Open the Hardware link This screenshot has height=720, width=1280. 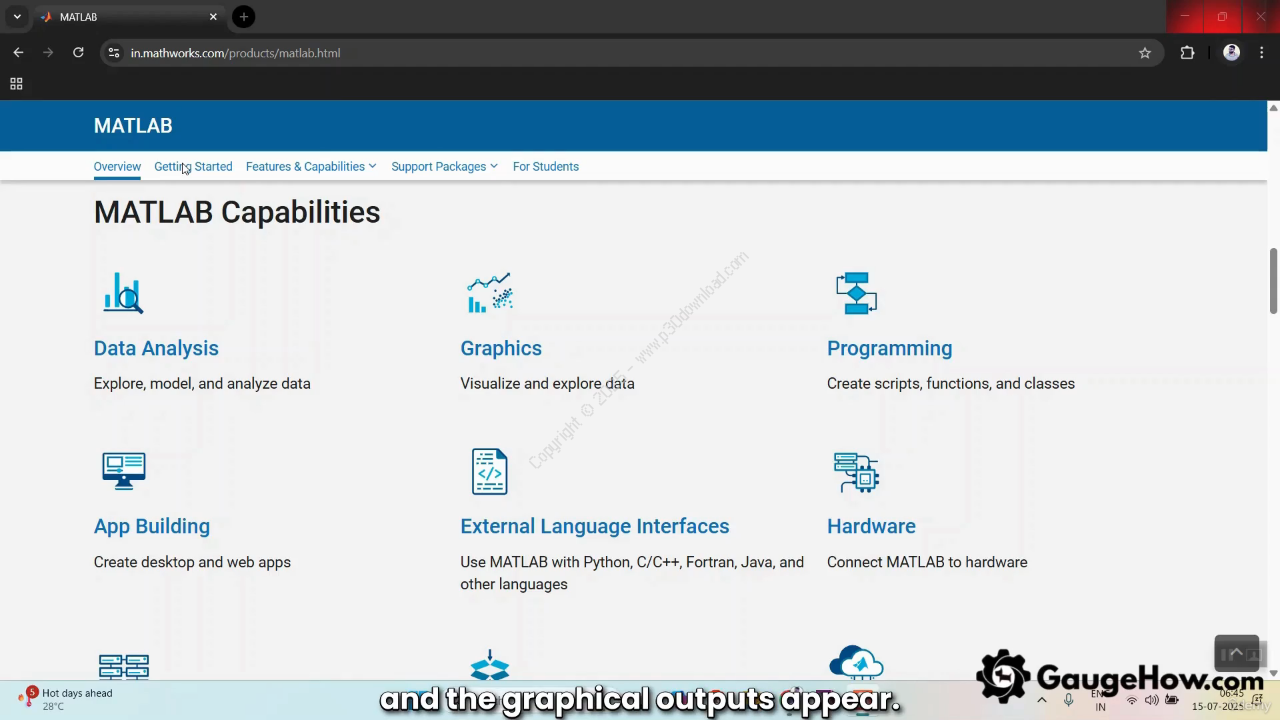point(871,526)
